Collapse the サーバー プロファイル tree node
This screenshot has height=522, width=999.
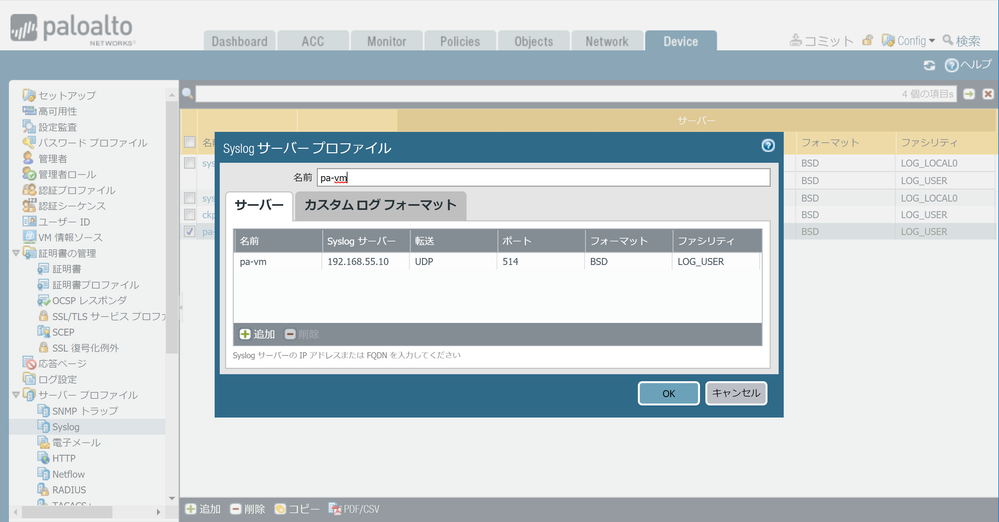click(x=16, y=395)
